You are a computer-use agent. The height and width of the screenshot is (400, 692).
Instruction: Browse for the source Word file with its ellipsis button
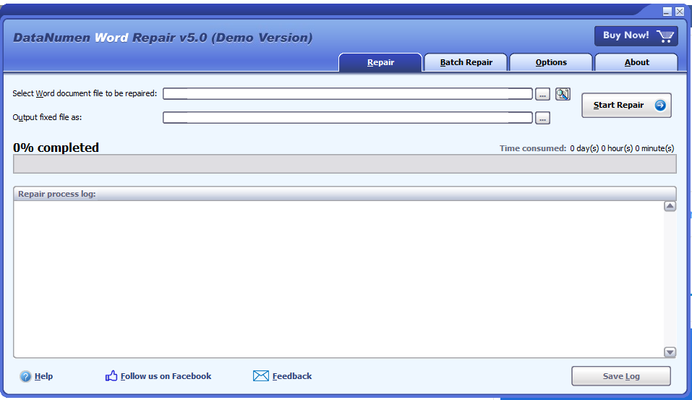542,94
